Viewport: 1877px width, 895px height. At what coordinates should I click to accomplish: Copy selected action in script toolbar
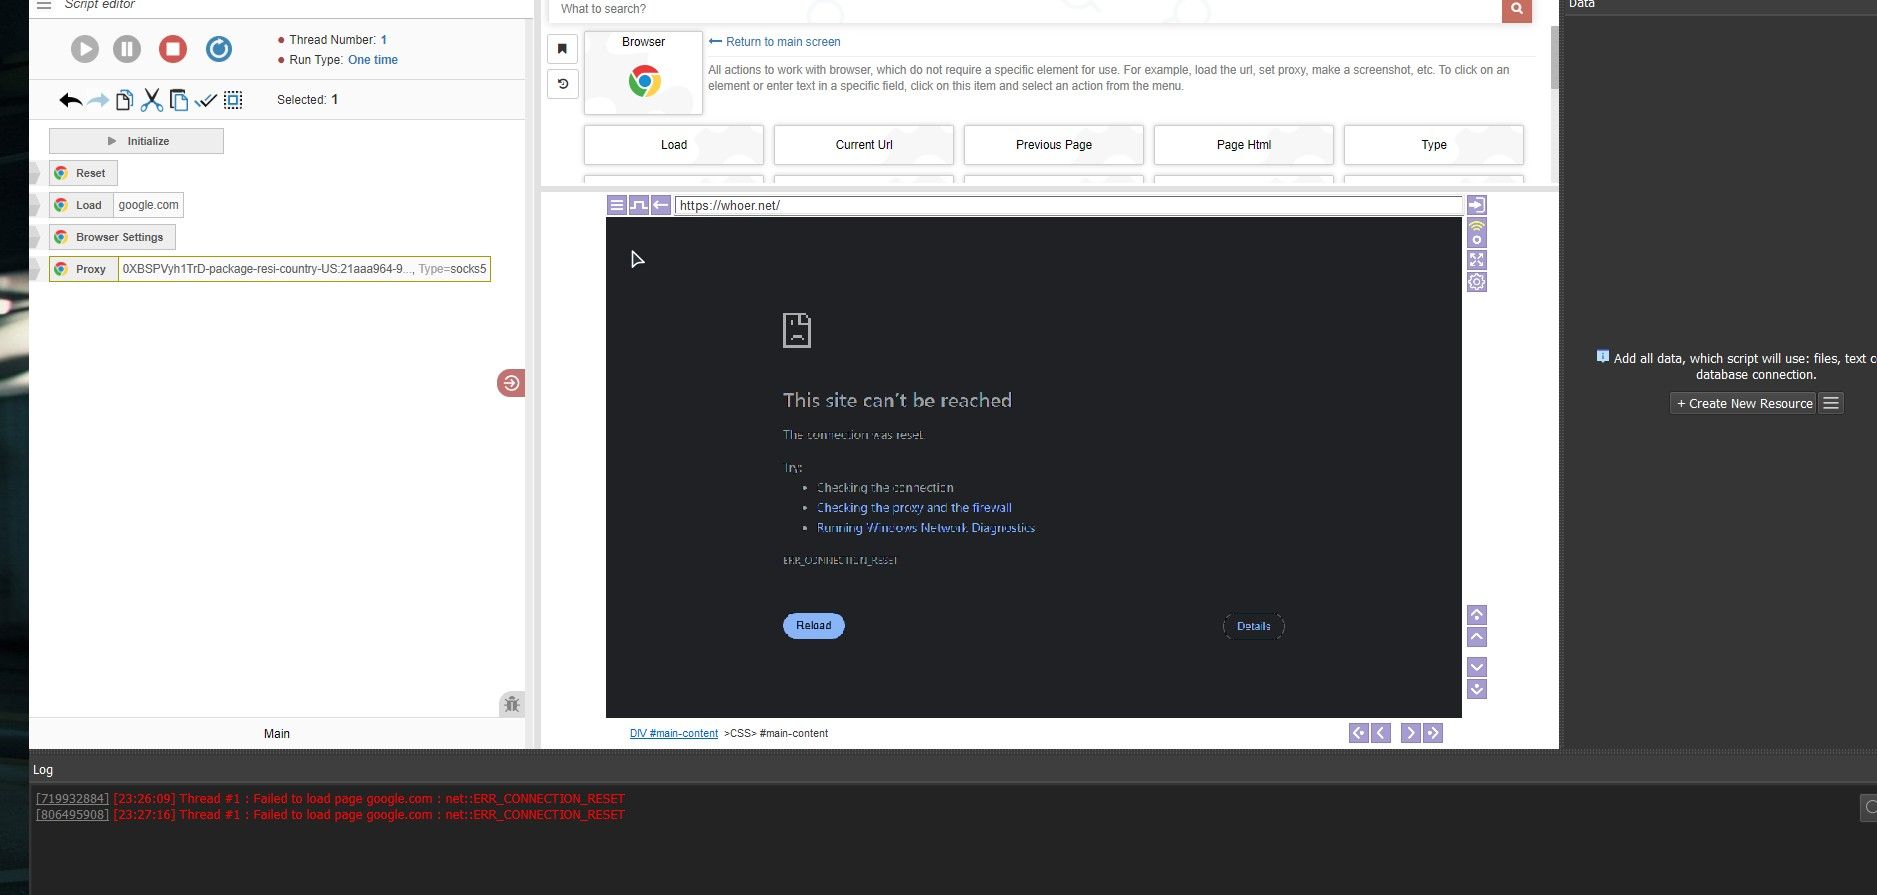[124, 100]
